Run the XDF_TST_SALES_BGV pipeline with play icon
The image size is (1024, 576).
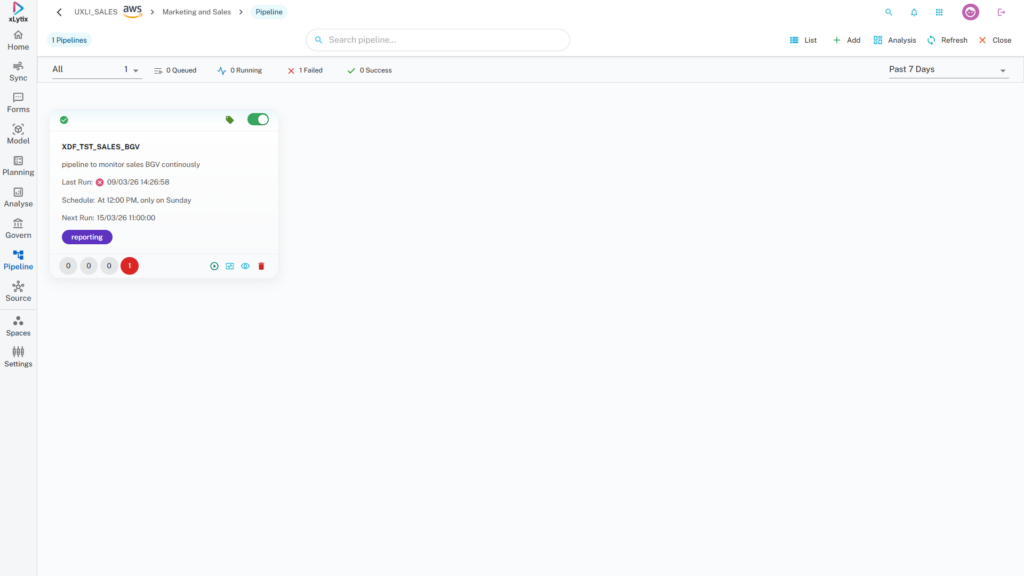214,266
